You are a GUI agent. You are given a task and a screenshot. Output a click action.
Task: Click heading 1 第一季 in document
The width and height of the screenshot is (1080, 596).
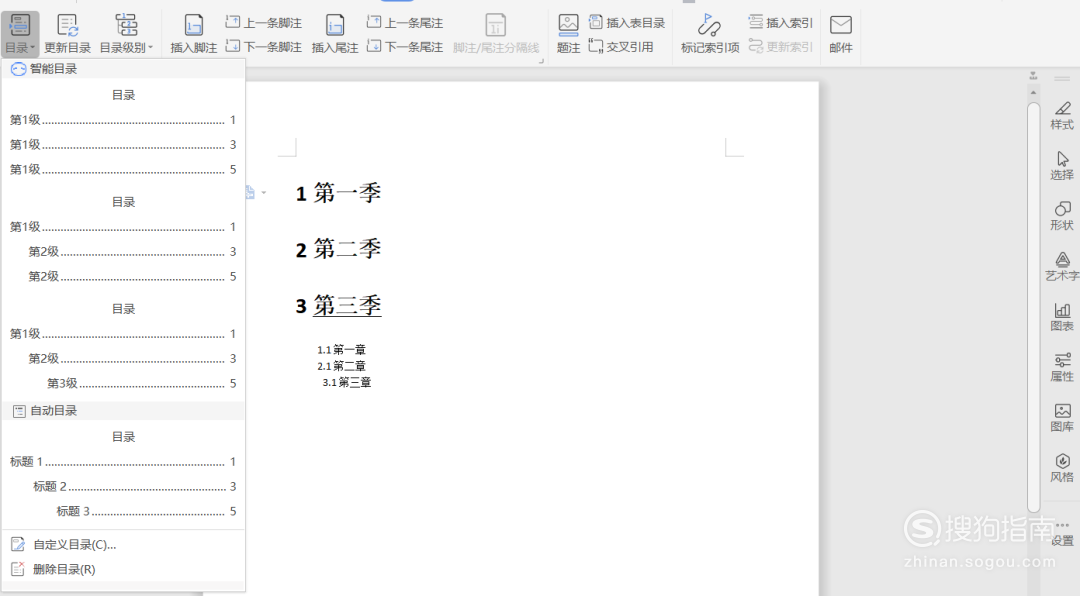[x=338, y=193]
